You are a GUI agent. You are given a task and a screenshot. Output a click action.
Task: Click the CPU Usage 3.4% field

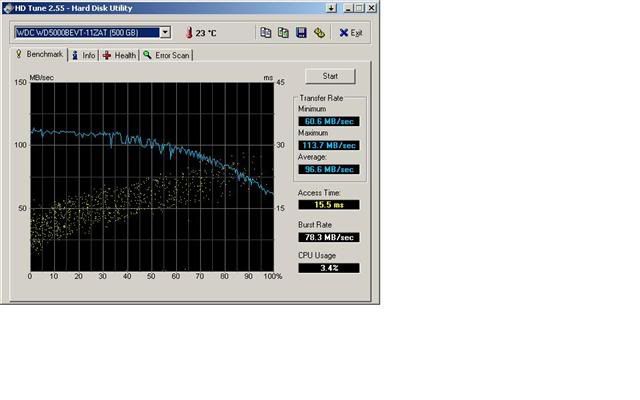click(x=329, y=268)
